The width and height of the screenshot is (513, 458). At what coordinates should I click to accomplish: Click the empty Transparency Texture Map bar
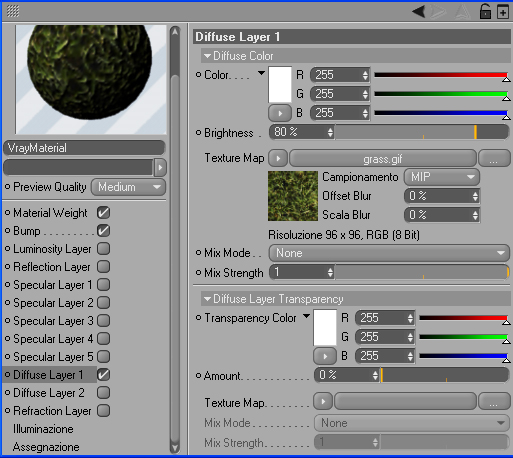pyautogui.click(x=405, y=401)
